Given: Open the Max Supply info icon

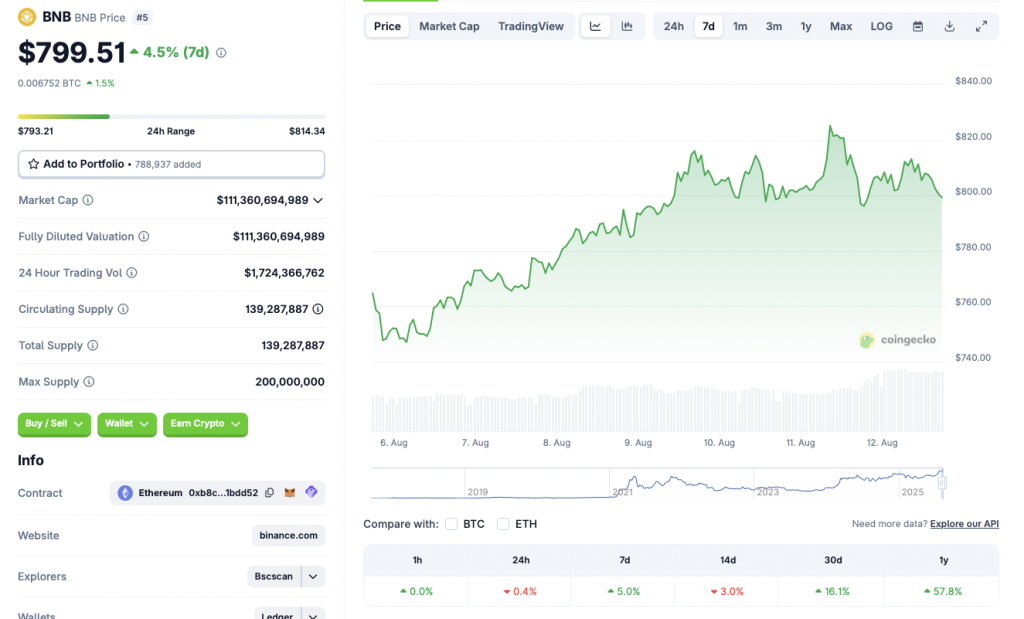Looking at the screenshot, I should [x=89, y=381].
